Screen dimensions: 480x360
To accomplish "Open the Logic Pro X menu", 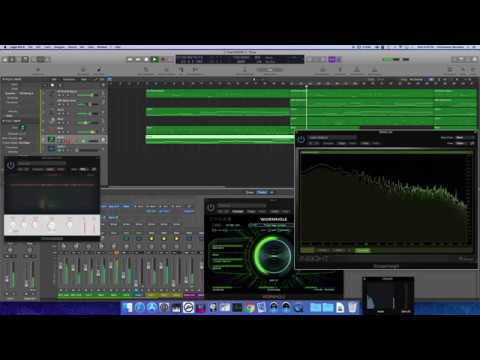I will point(17,47).
